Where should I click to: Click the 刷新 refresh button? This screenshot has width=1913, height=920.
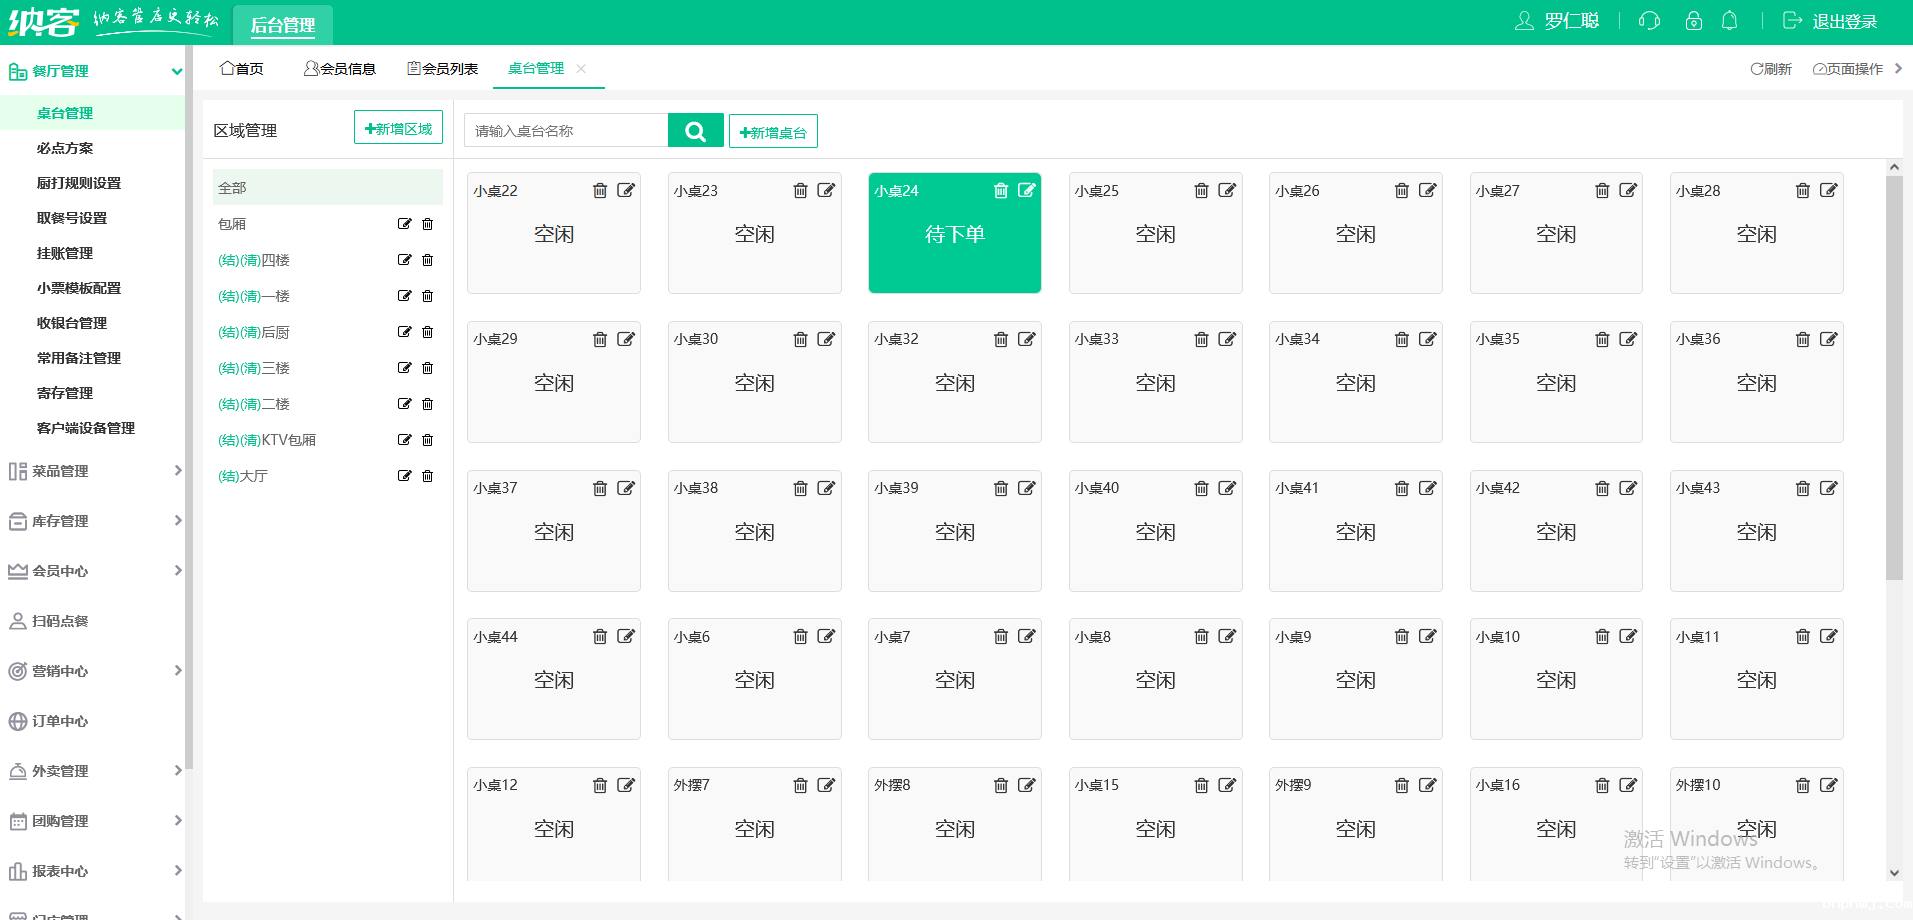(1771, 69)
